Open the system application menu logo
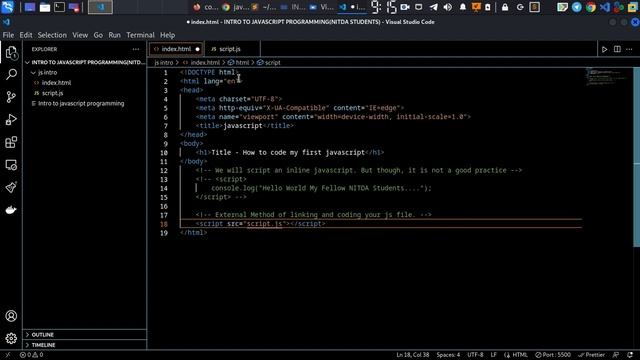 pyautogui.click(x=8, y=7)
